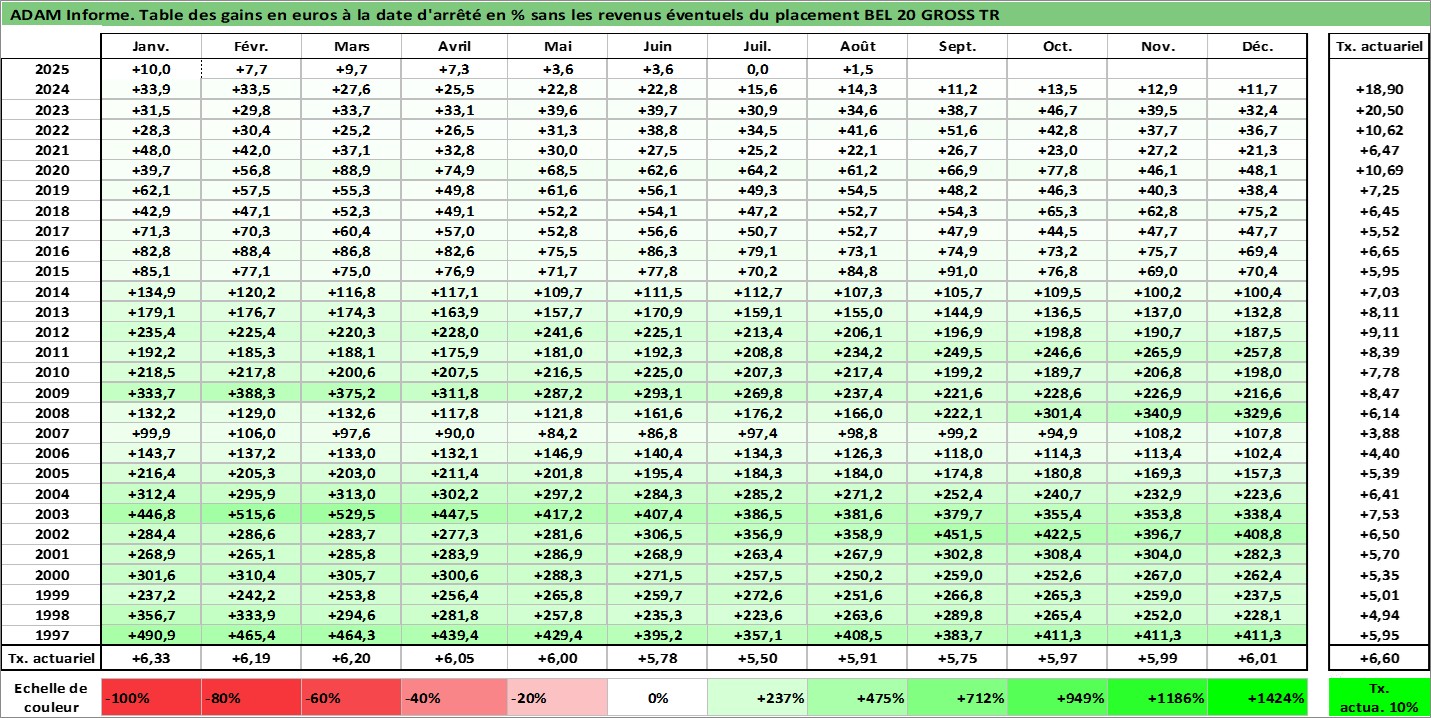Select the -40% pink color swatch
The height and width of the screenshot is (718, 1431).
click(x=452, y=698)
